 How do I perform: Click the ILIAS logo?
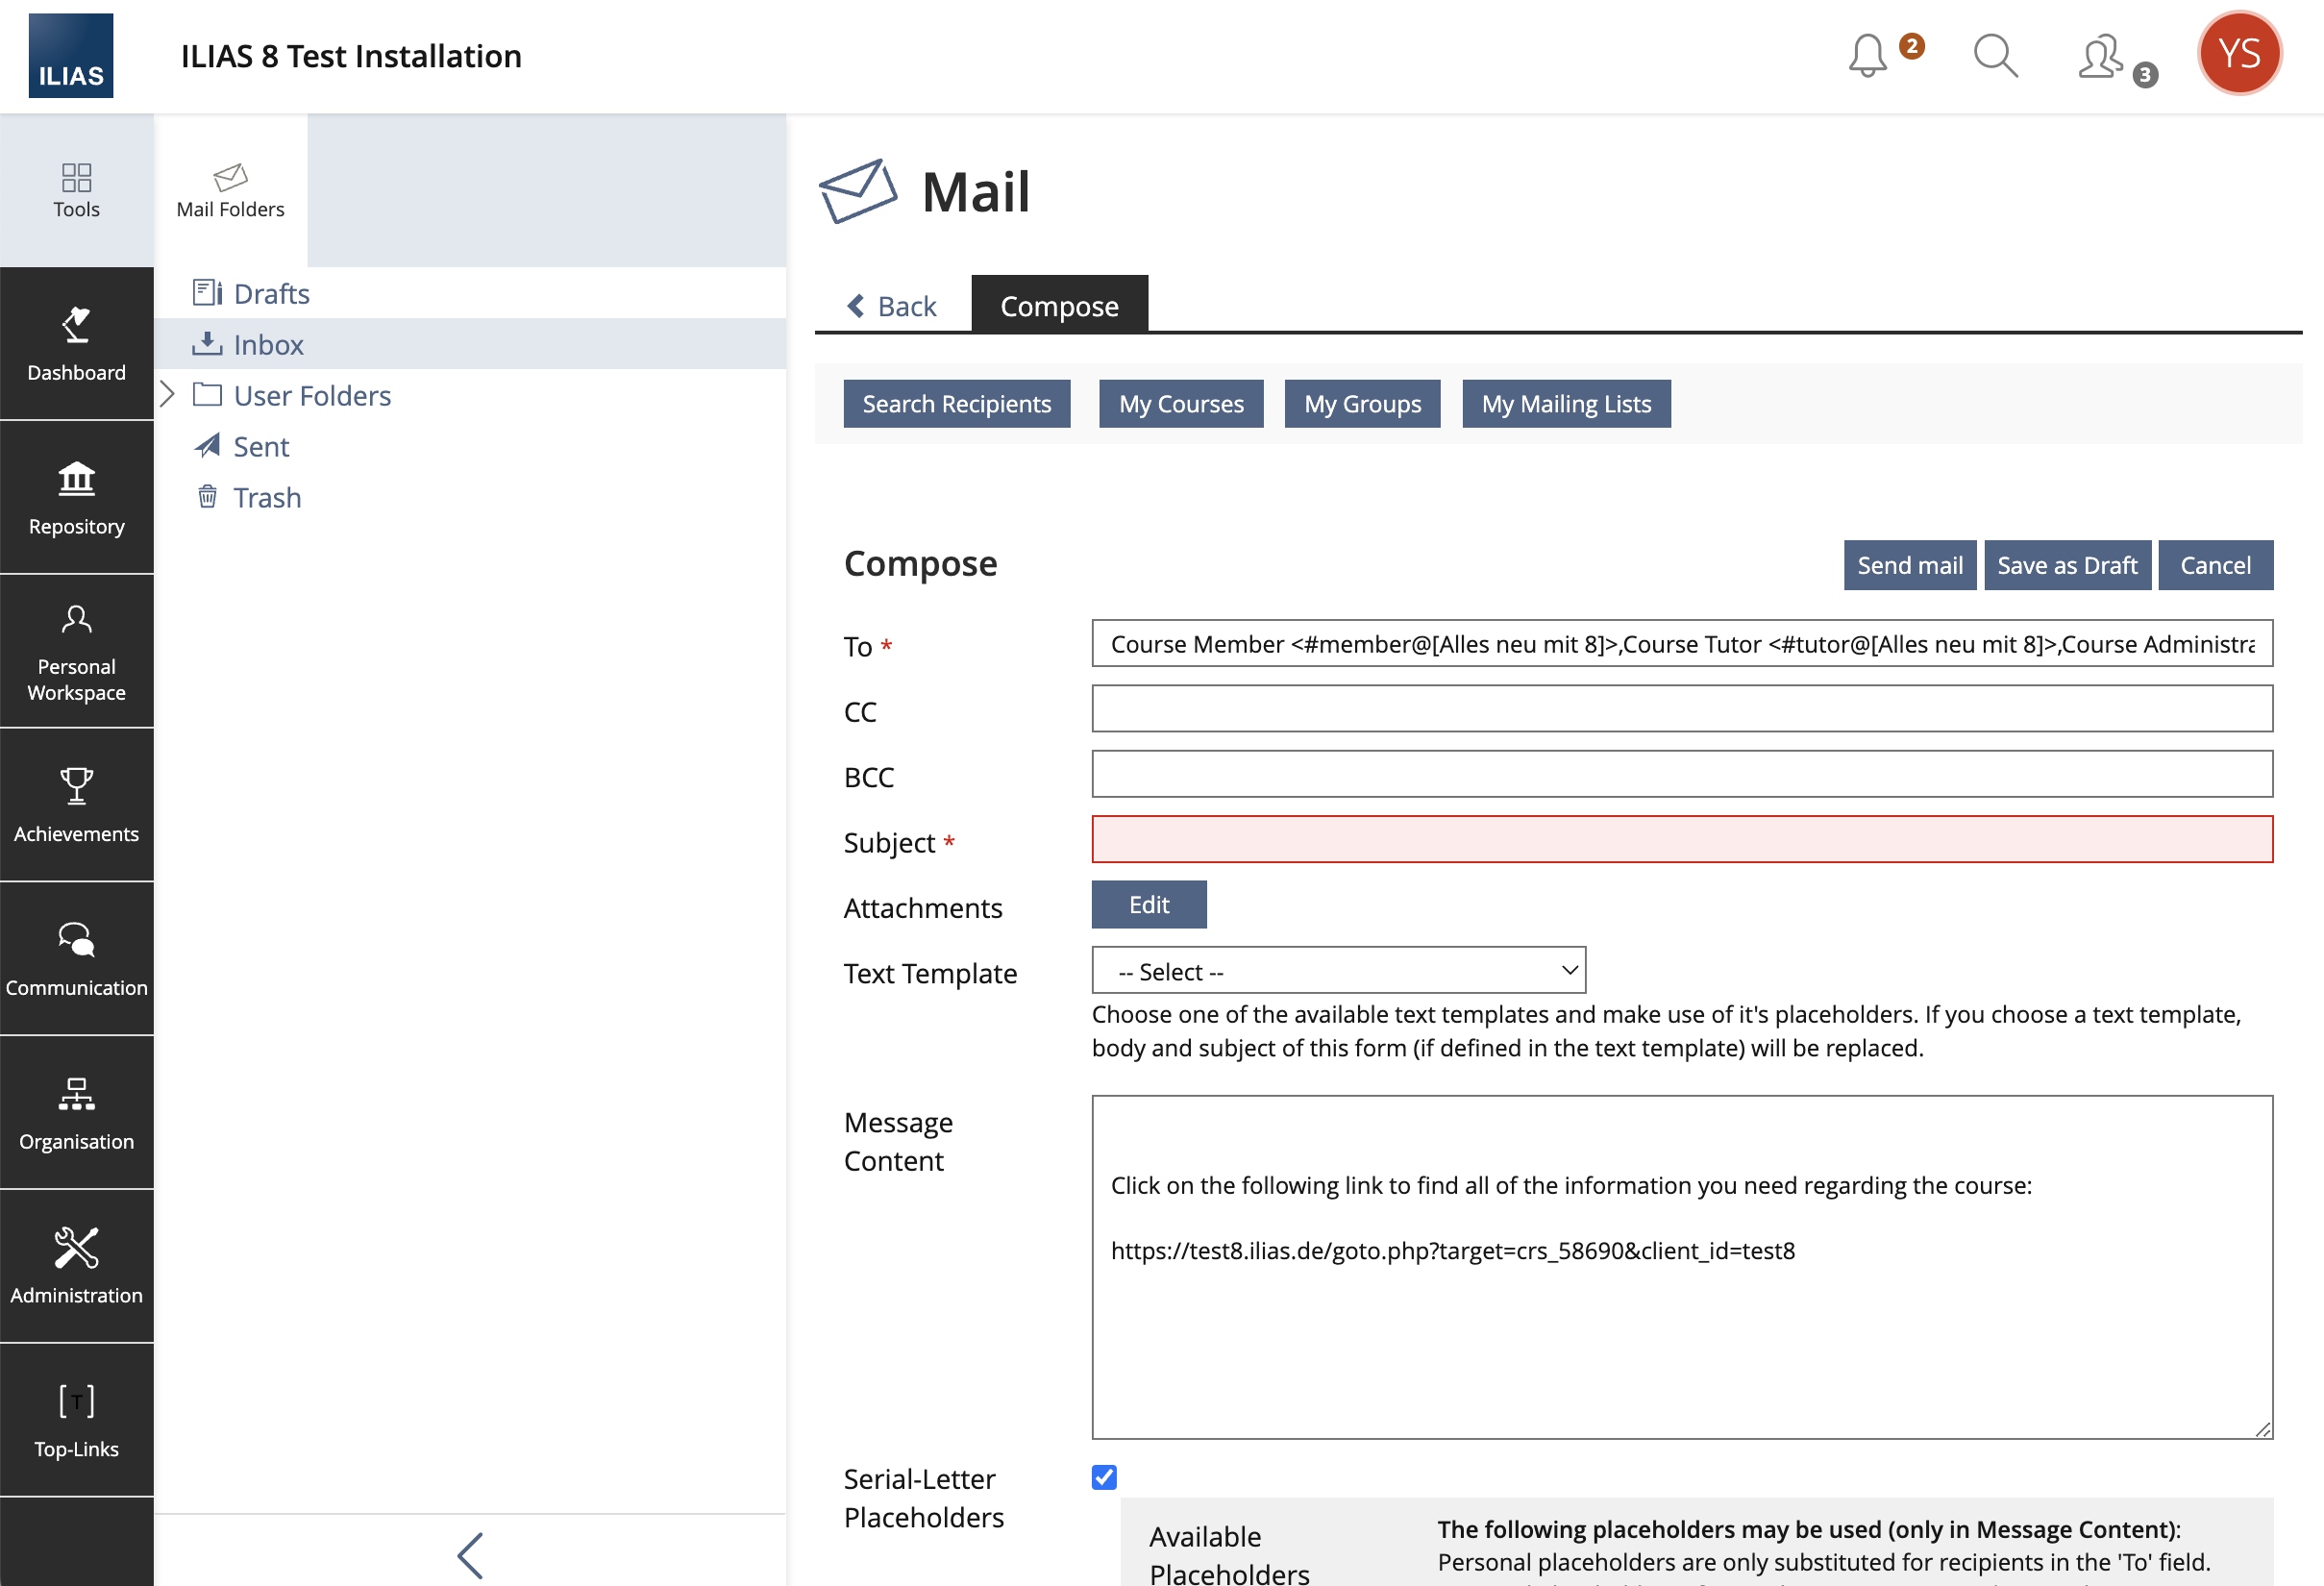coord(71,56)
